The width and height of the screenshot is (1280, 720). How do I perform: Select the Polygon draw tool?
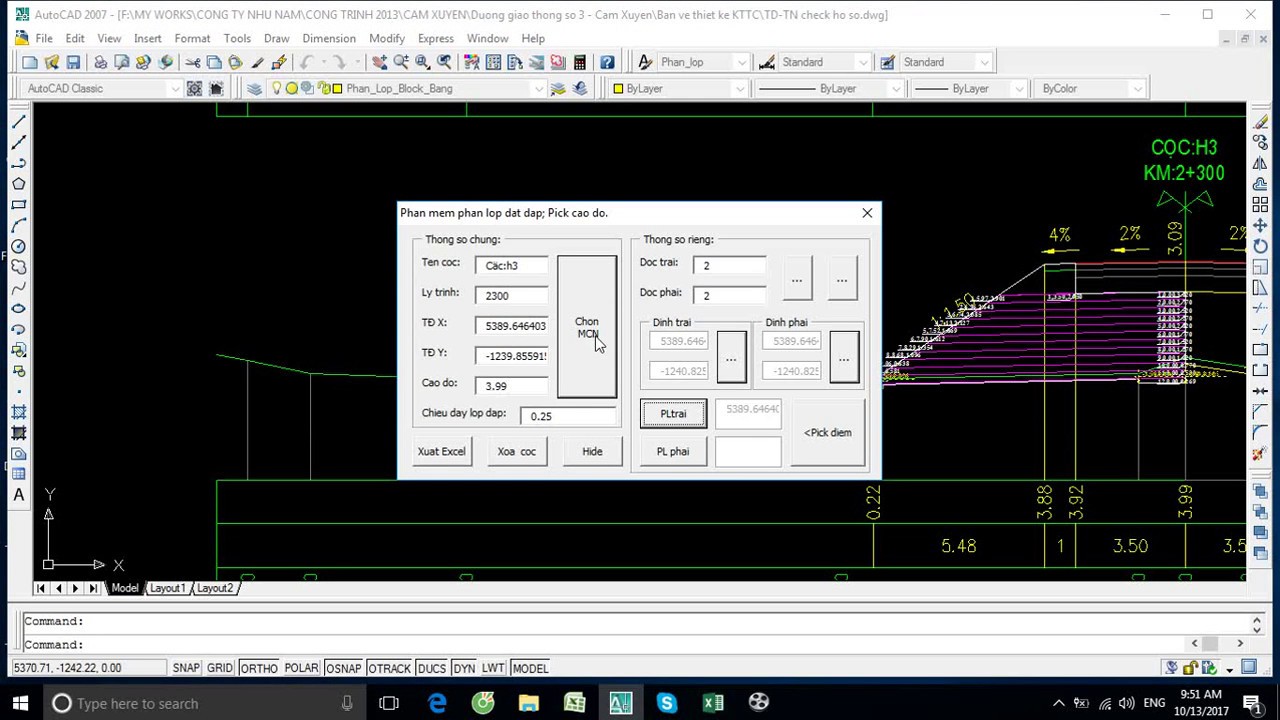tap(18, 184)
